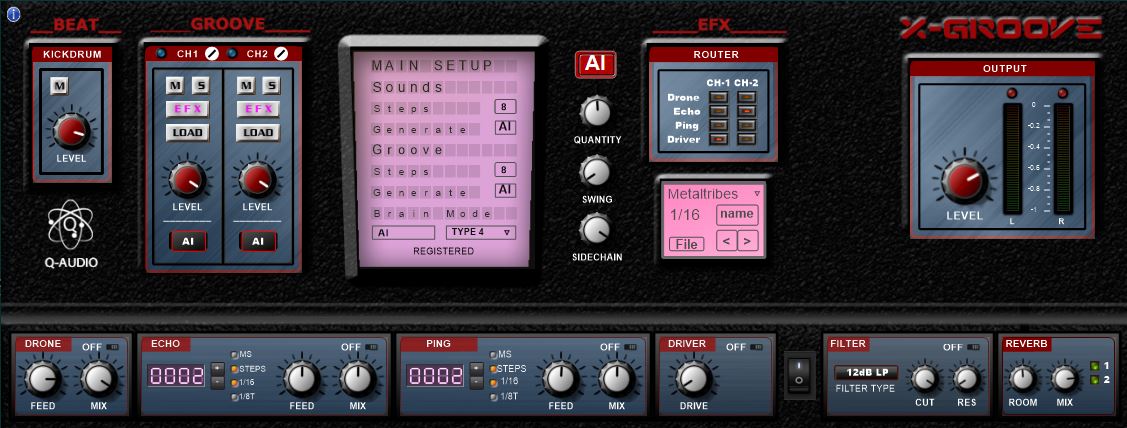
Task: Increase Ping time with plus stepper
Action: tap(477, 369)
